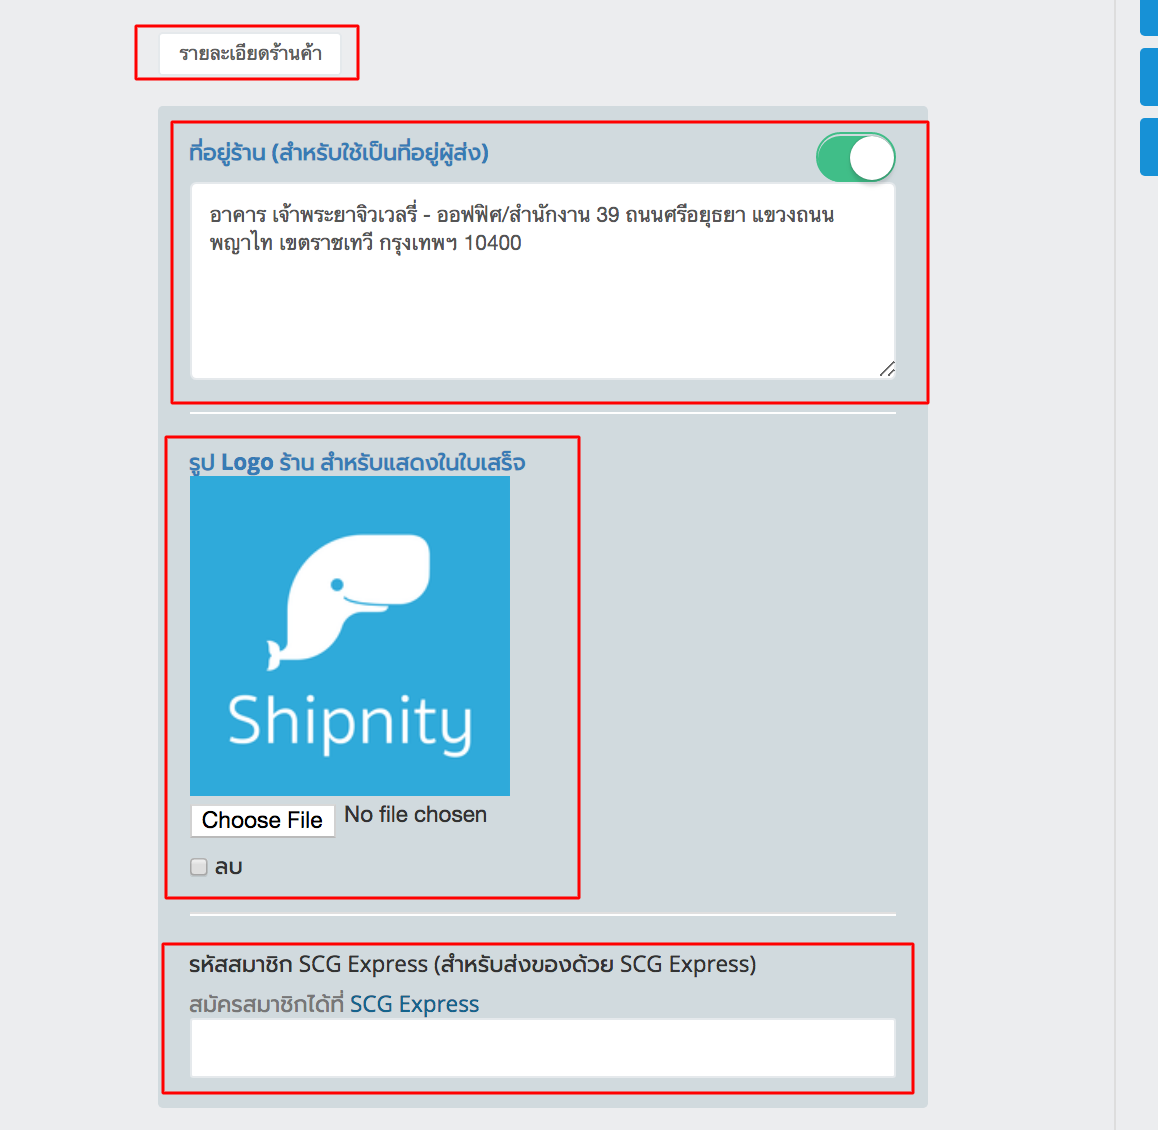Select the Shipnity whale logo thumbnail
Image resolution: width=1158 pixels, height=1130 pixels.
tap(350, 637)
